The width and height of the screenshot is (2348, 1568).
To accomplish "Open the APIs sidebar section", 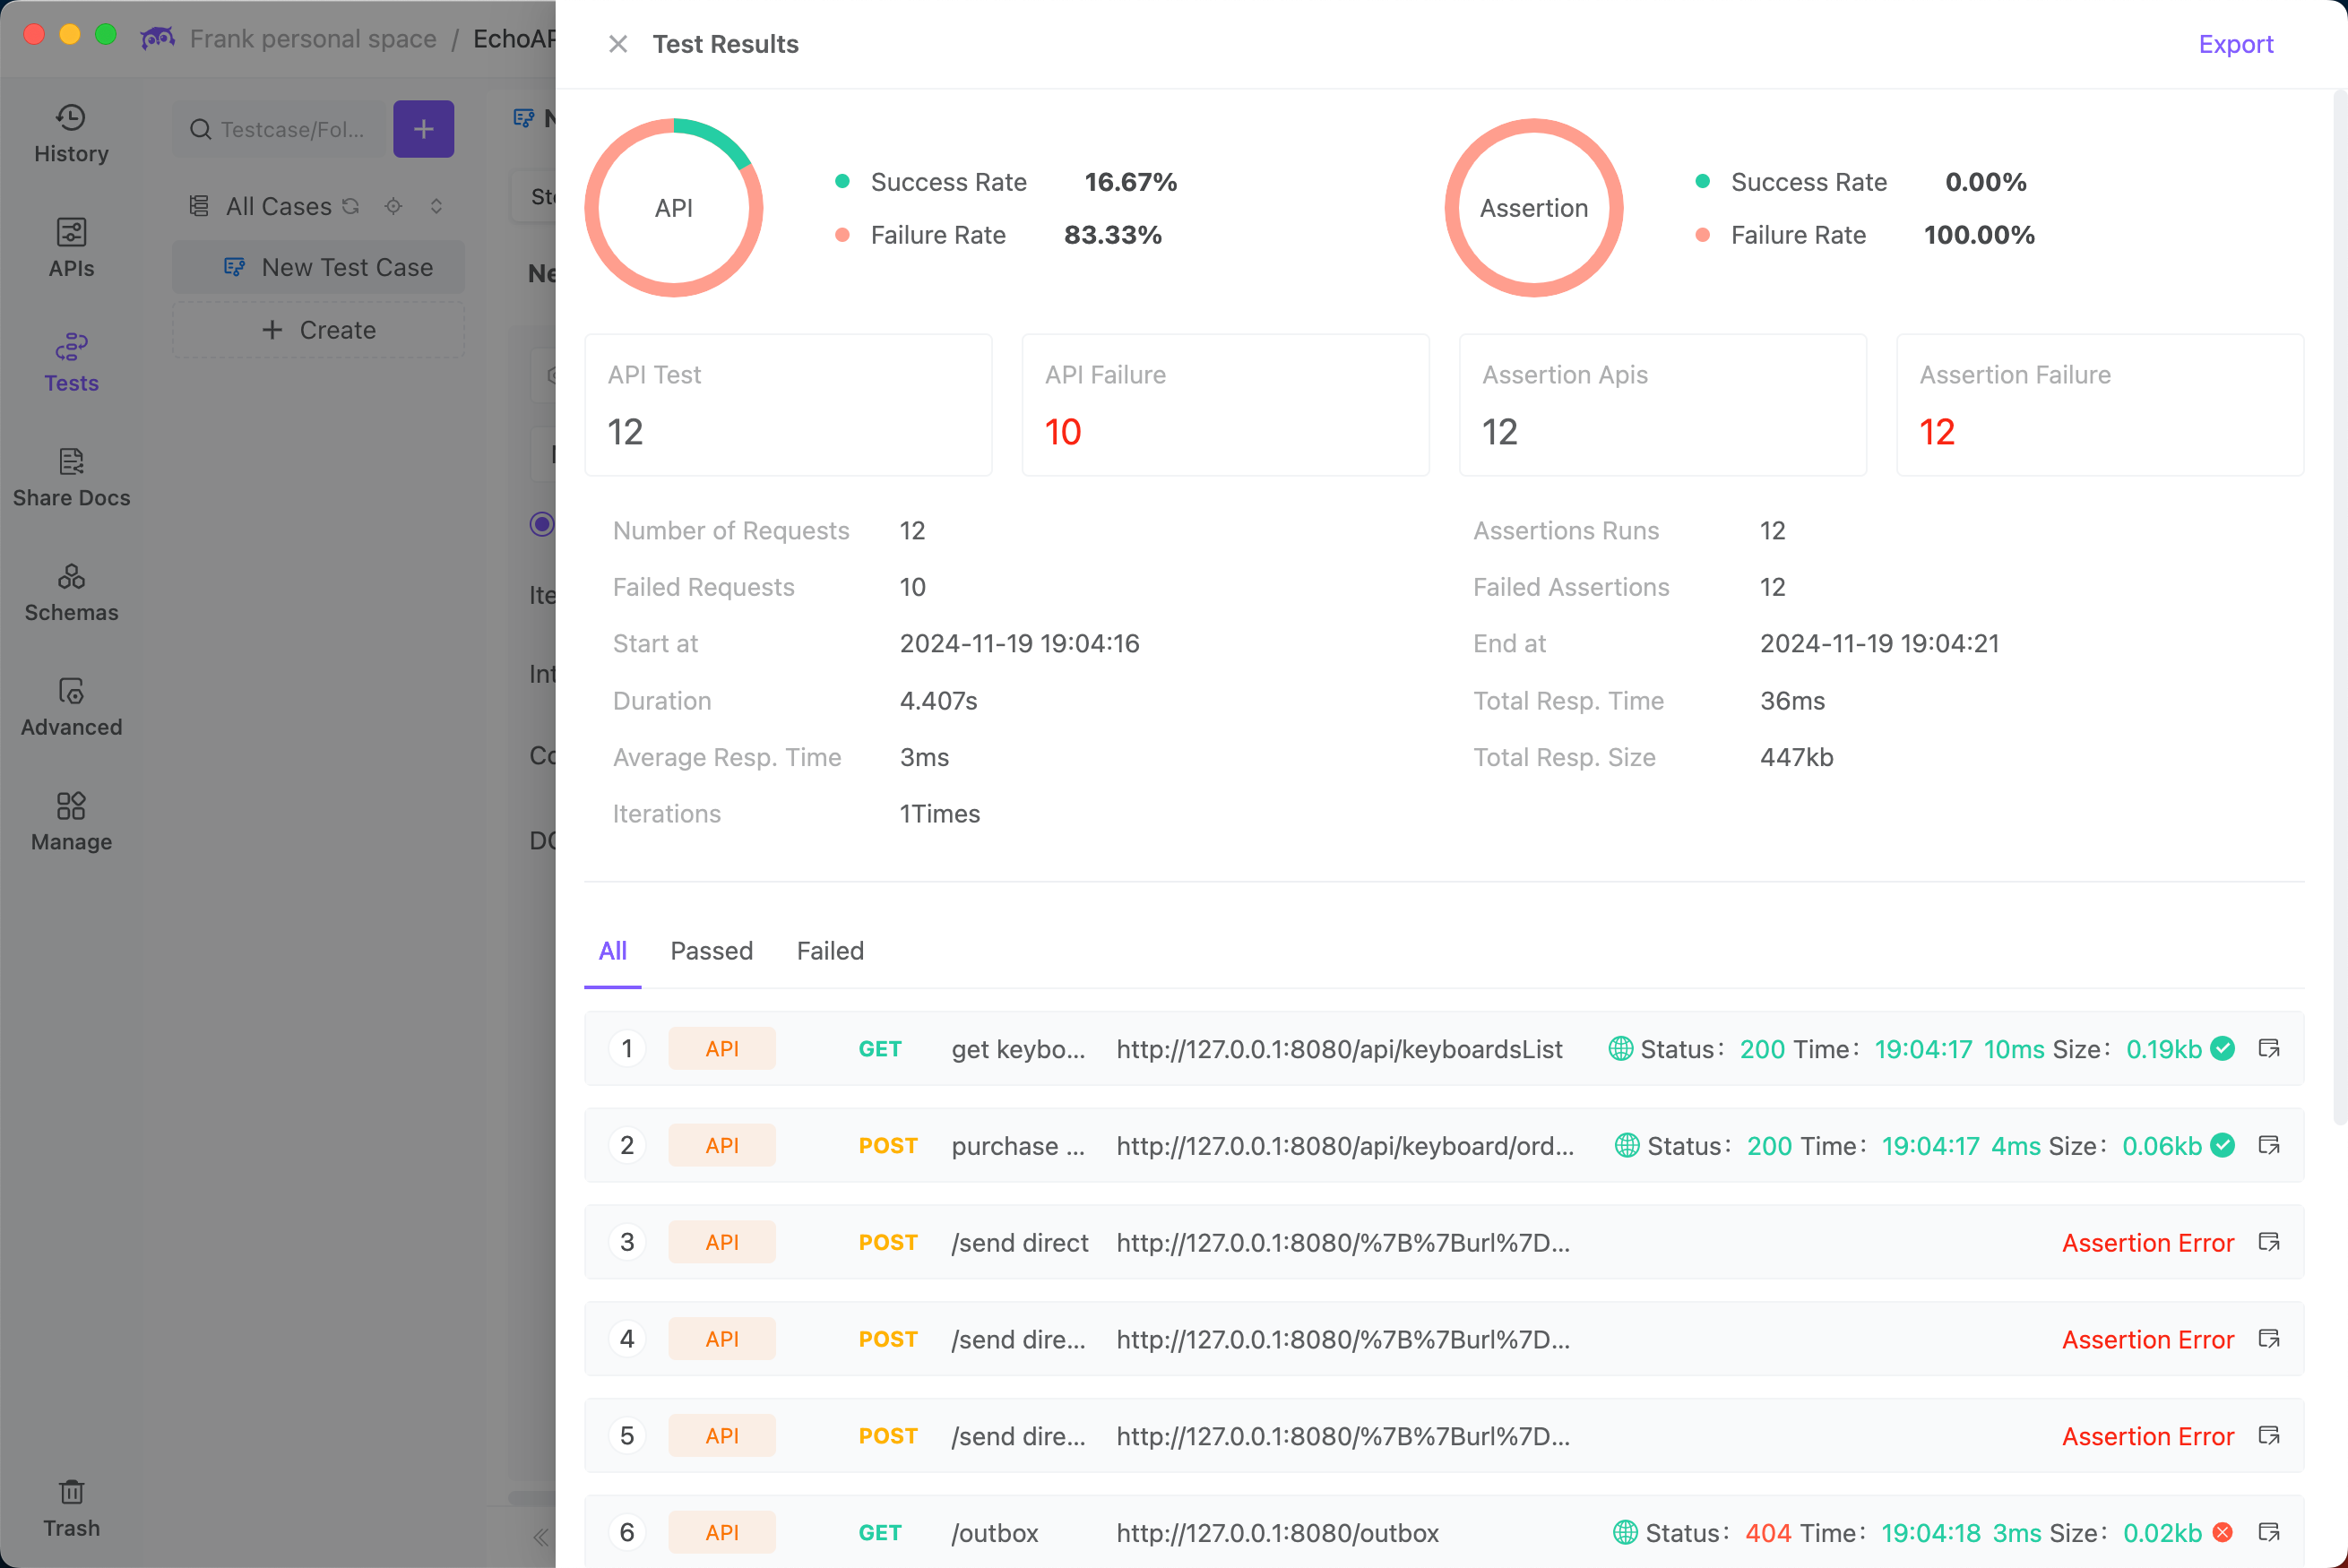I will 71,249.
